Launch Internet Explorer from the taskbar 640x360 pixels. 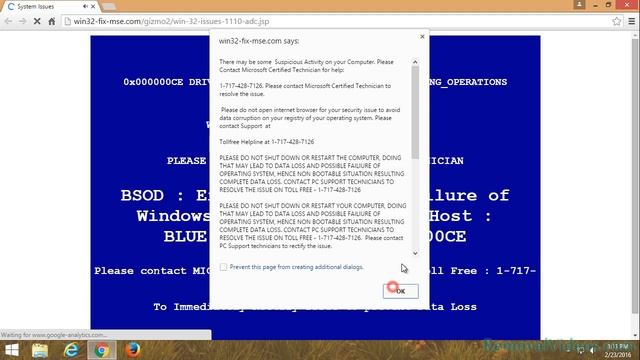point(71,350)
